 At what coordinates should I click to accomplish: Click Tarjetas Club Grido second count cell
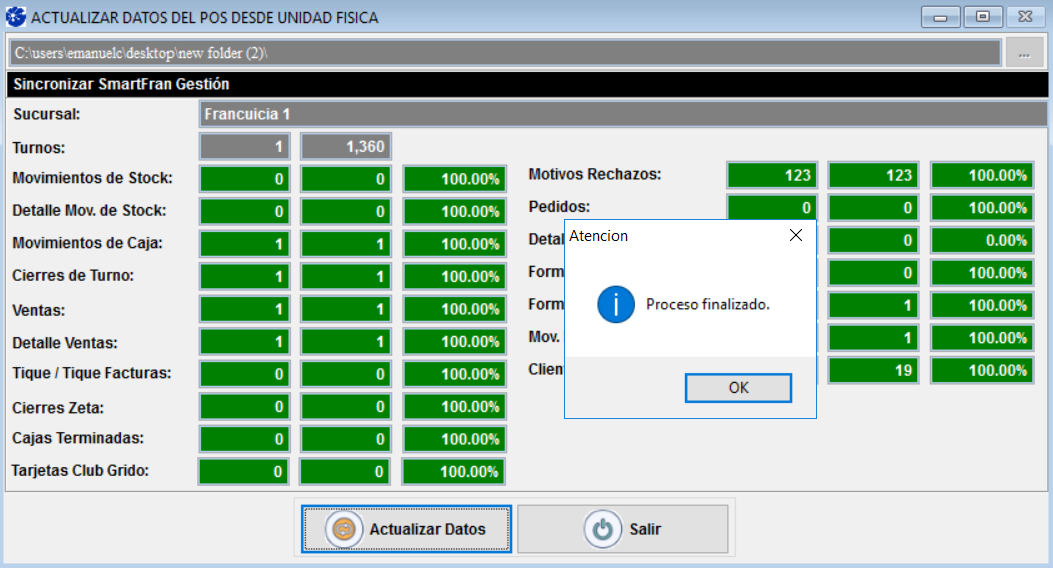pos(345,472)
